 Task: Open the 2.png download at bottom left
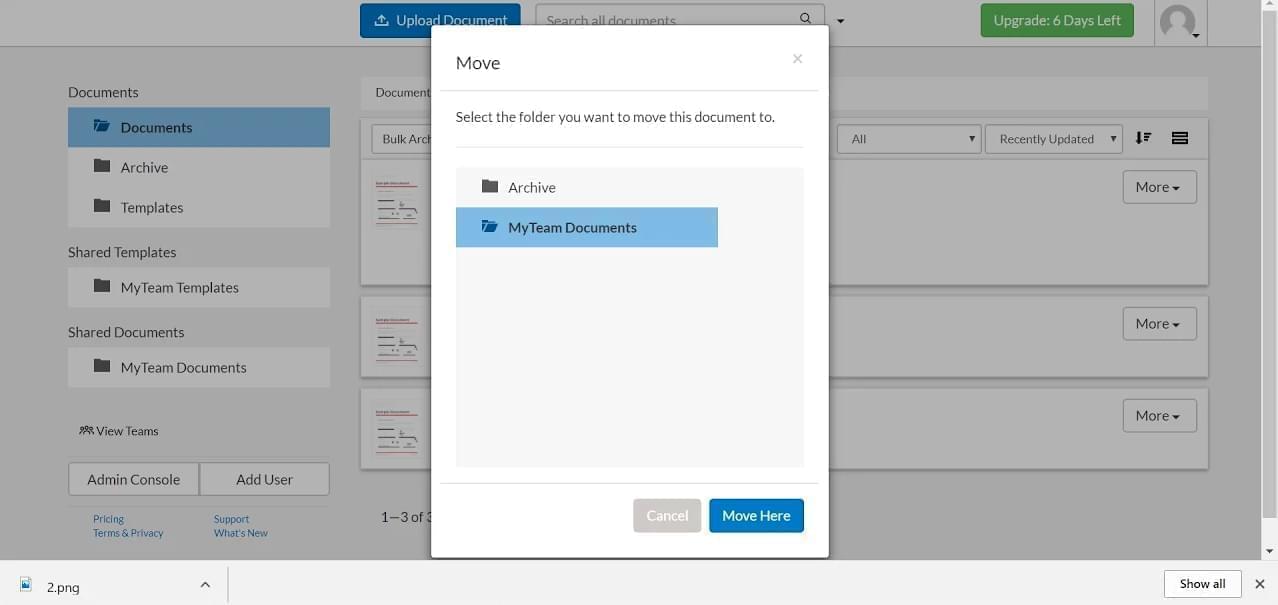tap(63, 586)
